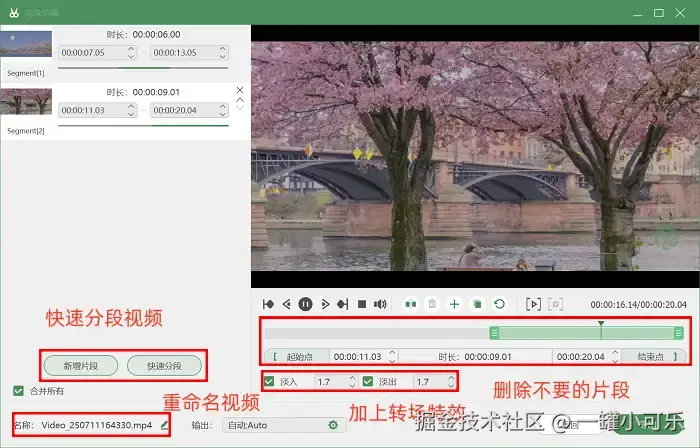This screenshot has width=700, height=448.
Task: Uncheck the 合并所有 merge all checkbox
Action: (18, 391)
